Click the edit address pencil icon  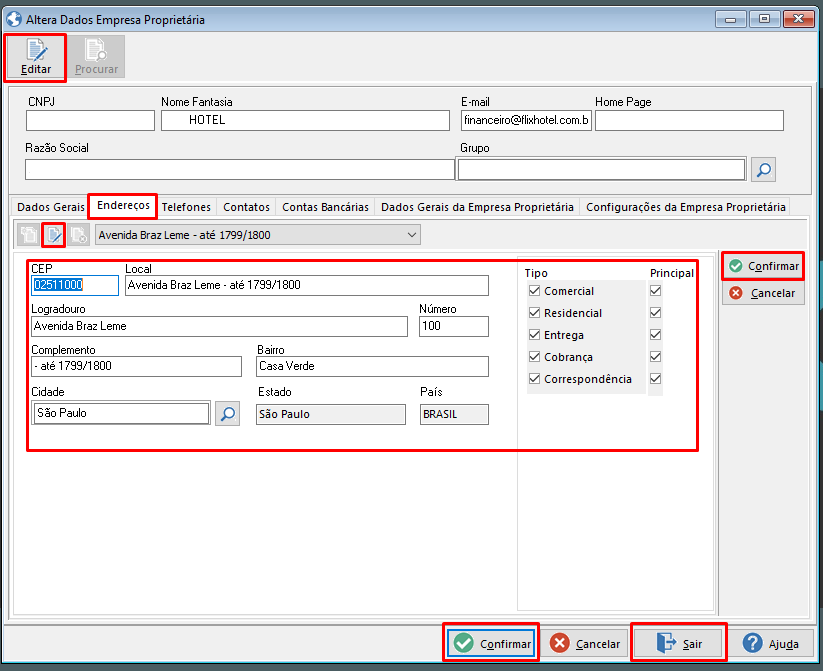point(54,235)
